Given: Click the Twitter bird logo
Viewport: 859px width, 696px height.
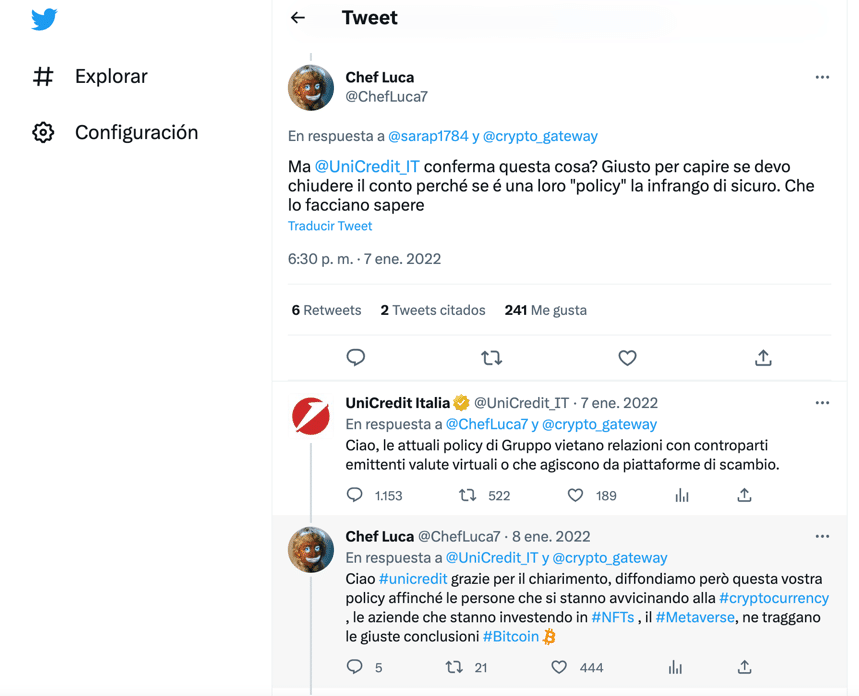Looking at the screenshot, I should (44, 19).
